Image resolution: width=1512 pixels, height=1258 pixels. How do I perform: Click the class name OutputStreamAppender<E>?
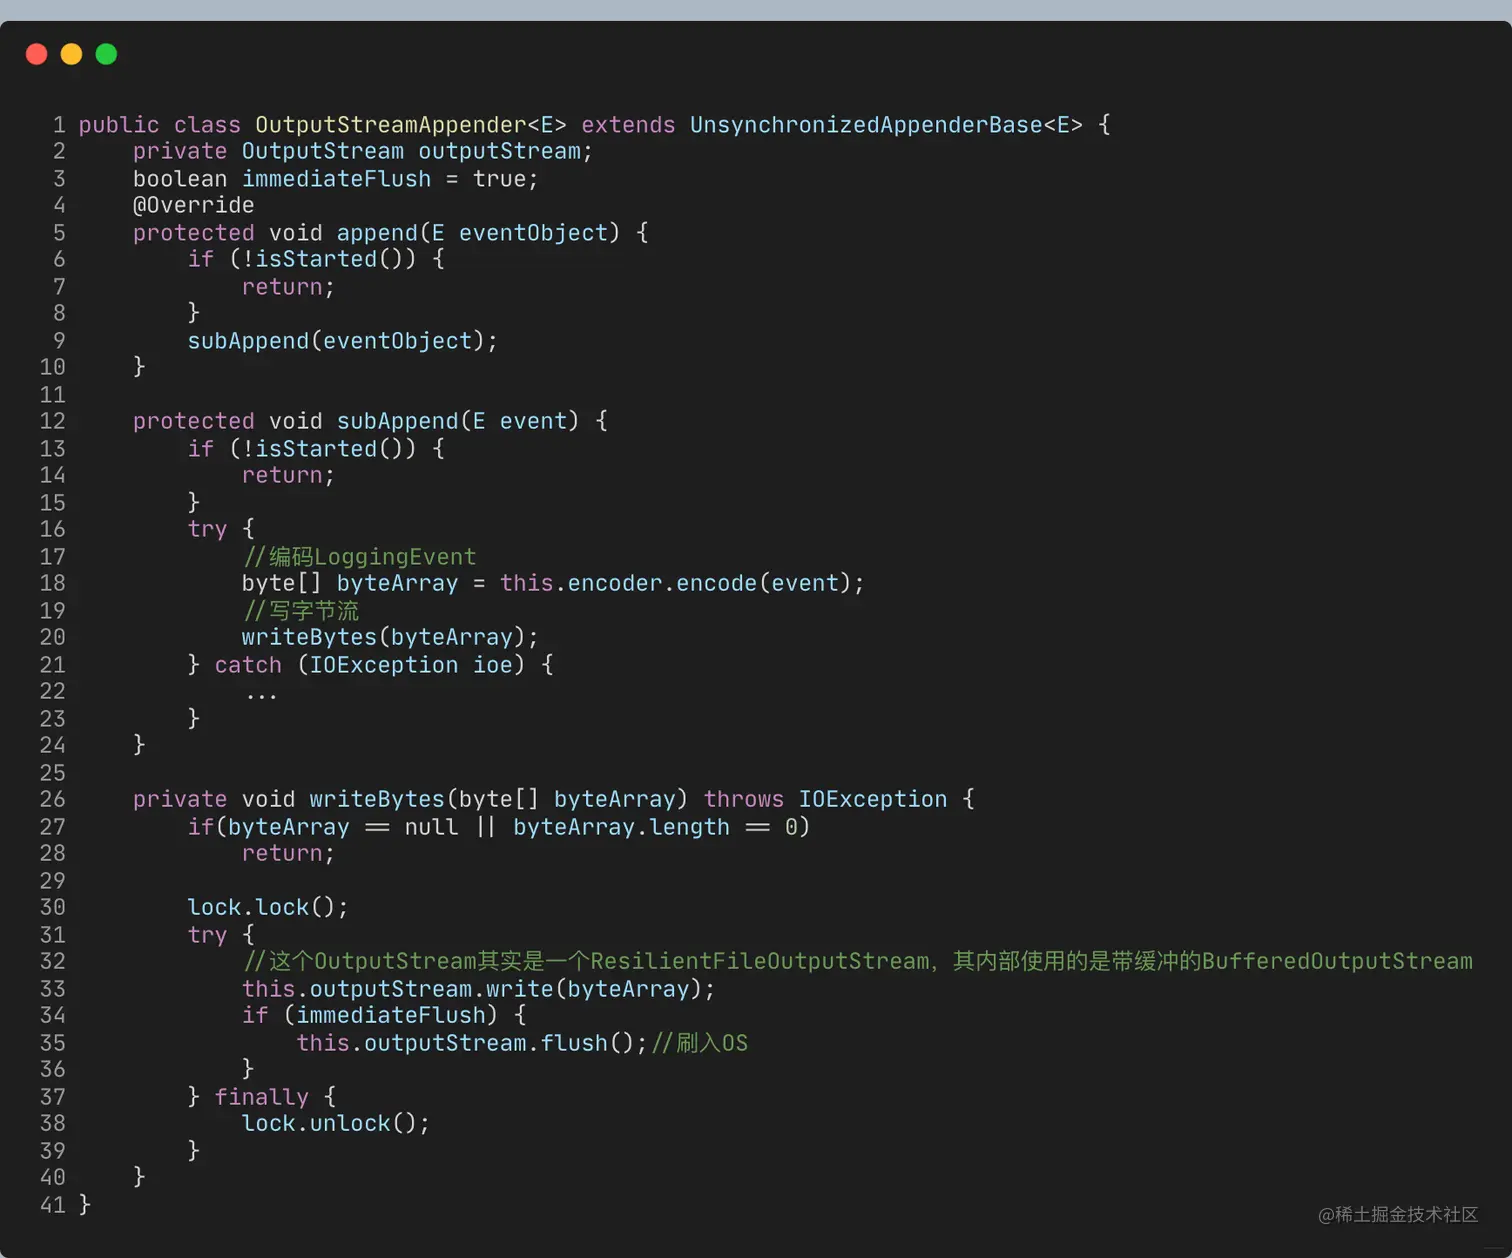tap(411, 125)
